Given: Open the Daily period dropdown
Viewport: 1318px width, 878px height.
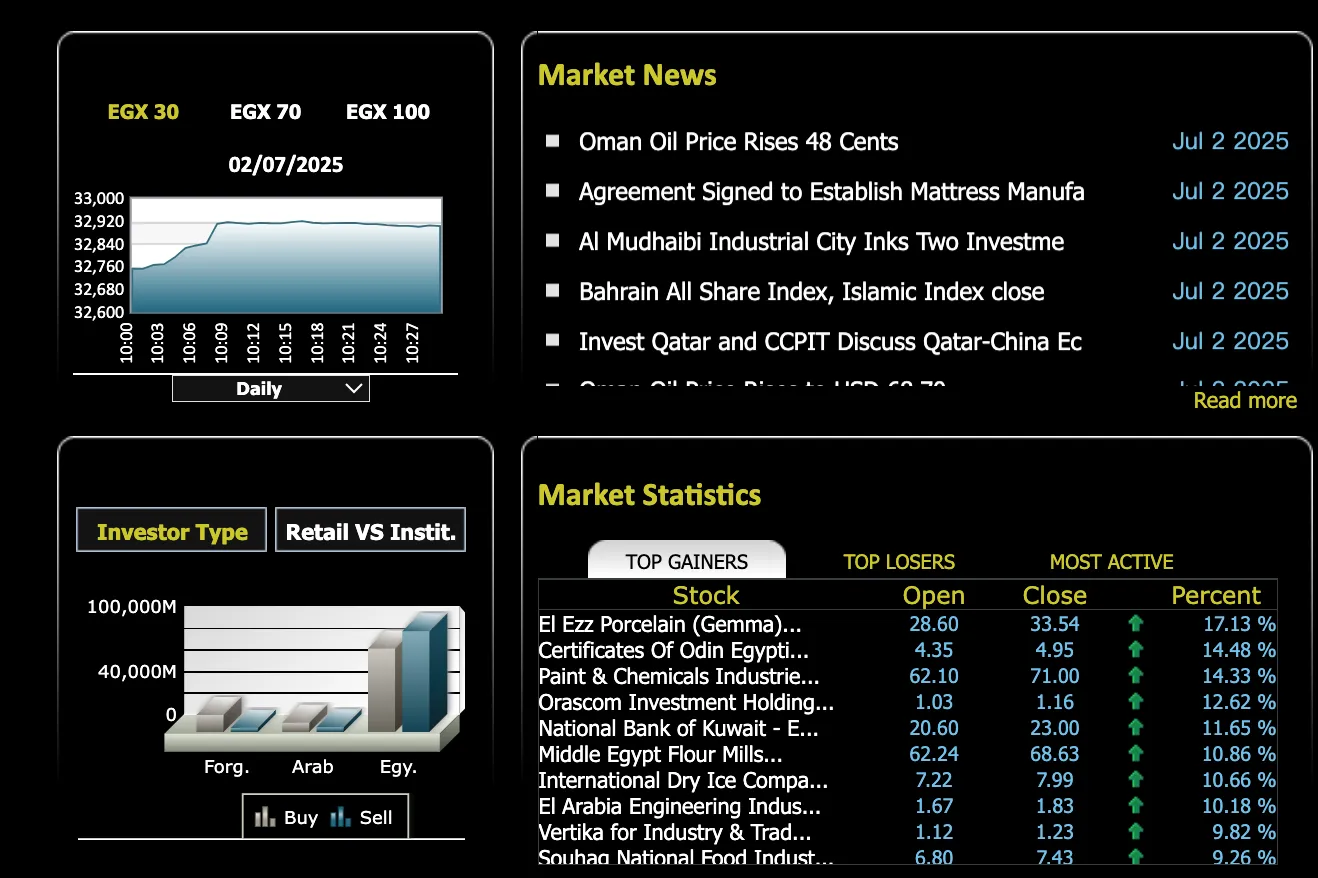Looking at the screenshot, I should tap(271, 389).
